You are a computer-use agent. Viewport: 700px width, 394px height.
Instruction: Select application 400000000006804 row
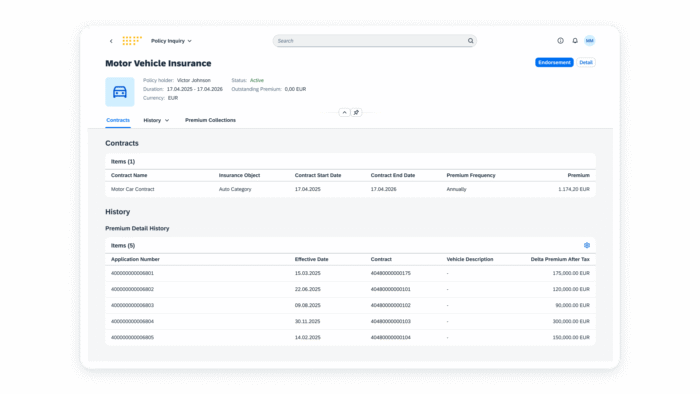click(x=350, y=321)
